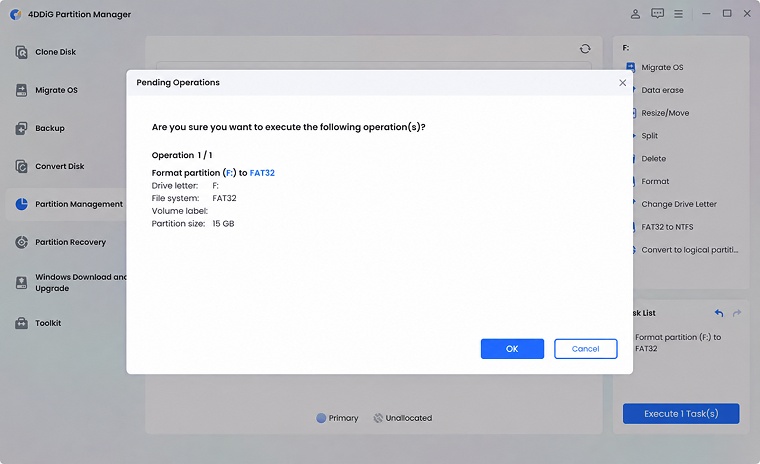
Task: Open hamburger menu in title bar
Action: [679, 14]
